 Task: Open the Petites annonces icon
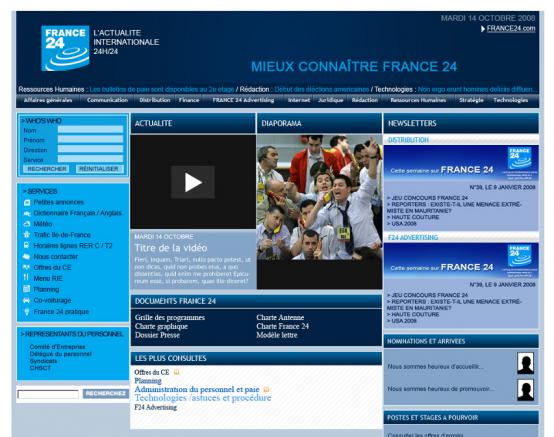27,202
